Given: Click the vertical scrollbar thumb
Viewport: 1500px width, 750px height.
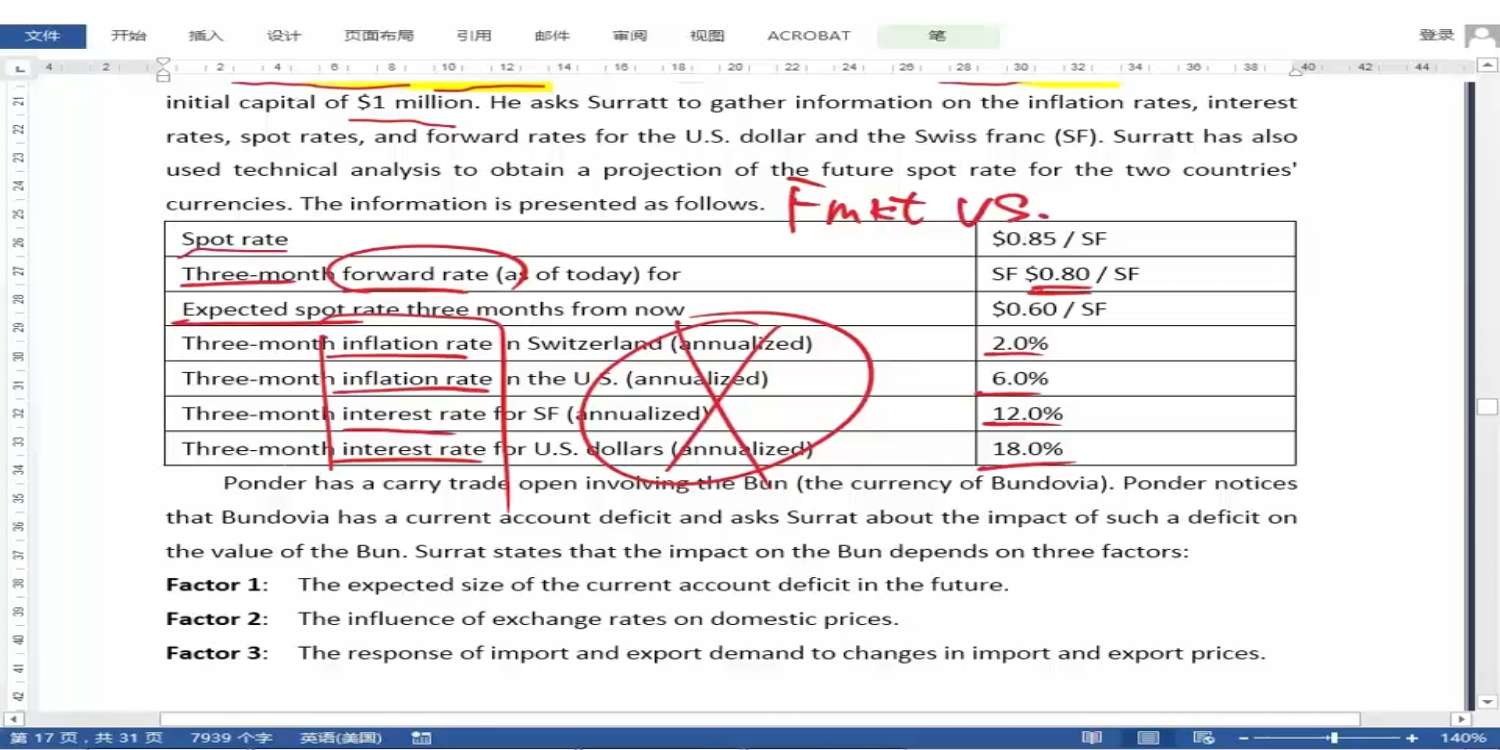Looking at the screenshot, I should tap(1487, 407).
